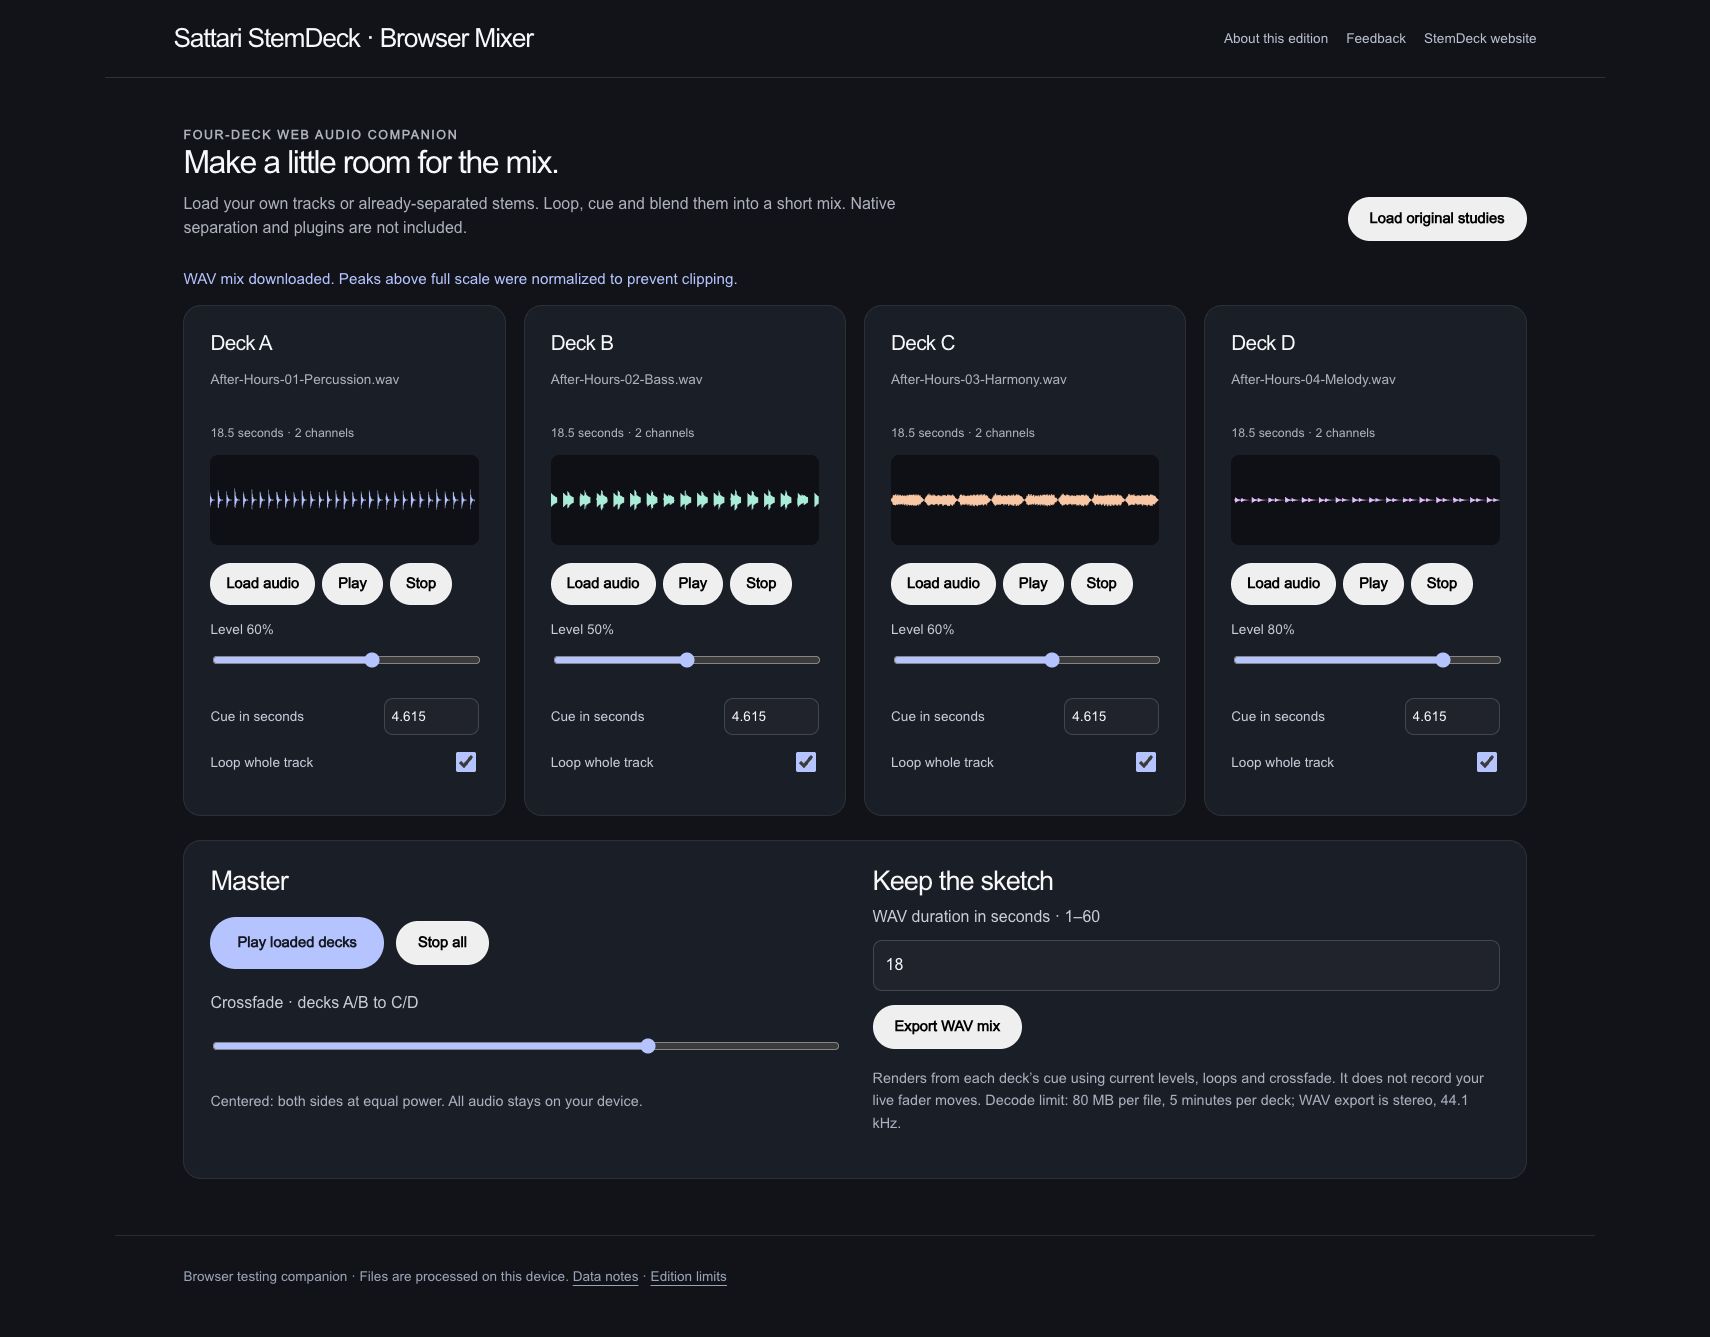Focus Deck A cue in seconds field
Screen dimensions: 1710x1337
click(431, 717)
